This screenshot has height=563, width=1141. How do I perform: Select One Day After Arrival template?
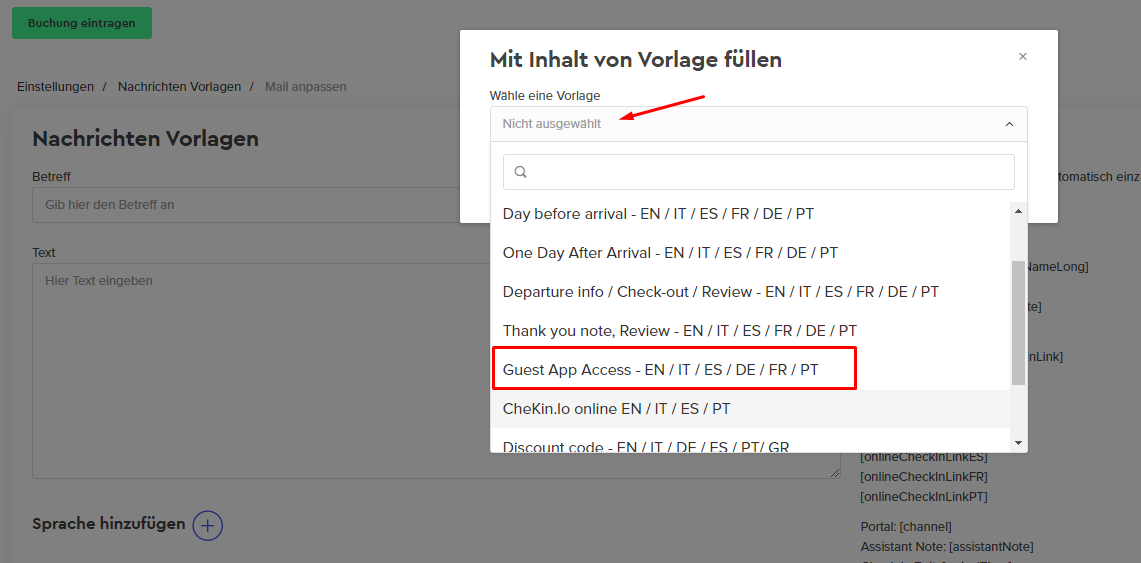pos(750,253)
